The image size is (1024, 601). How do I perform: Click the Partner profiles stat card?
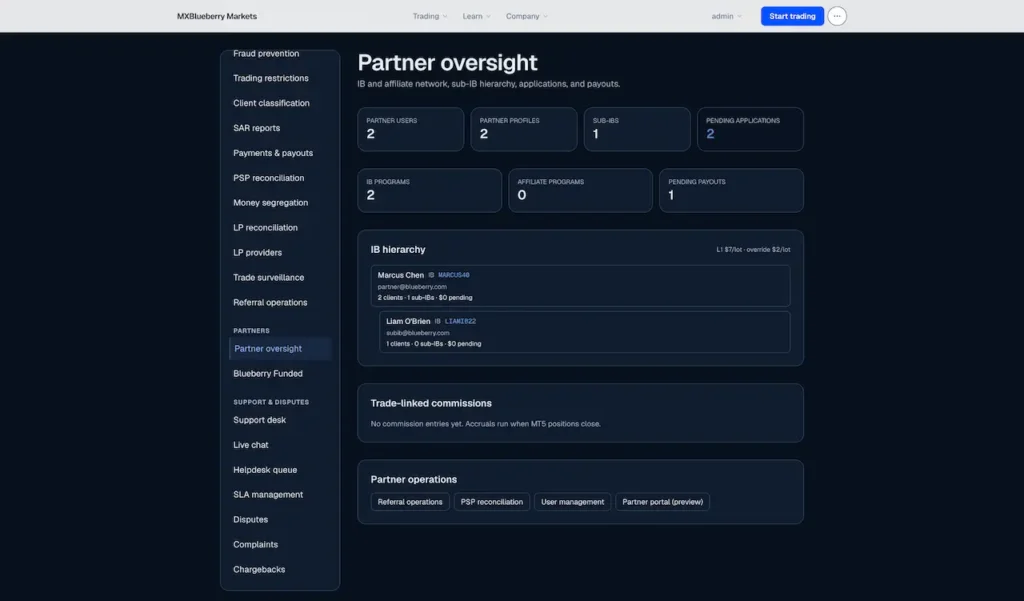[524, 129]
